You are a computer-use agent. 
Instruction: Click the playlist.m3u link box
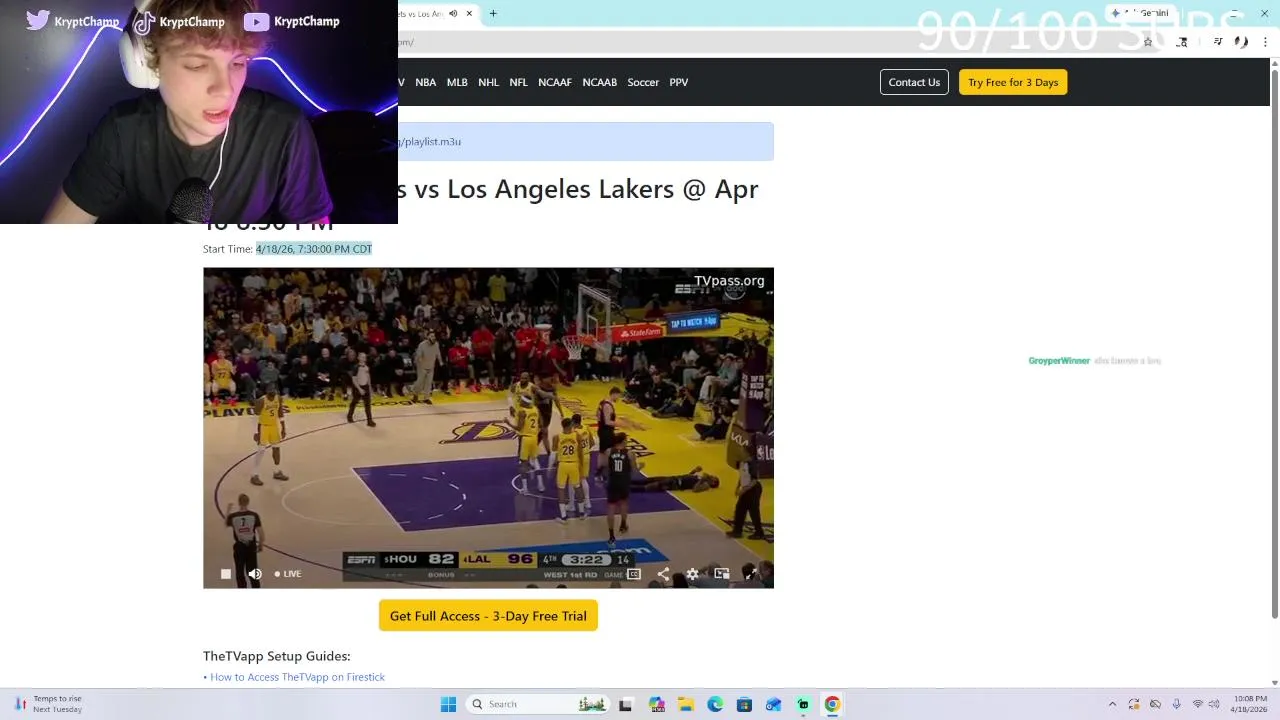pyautogui.click(x=586, y=141)
